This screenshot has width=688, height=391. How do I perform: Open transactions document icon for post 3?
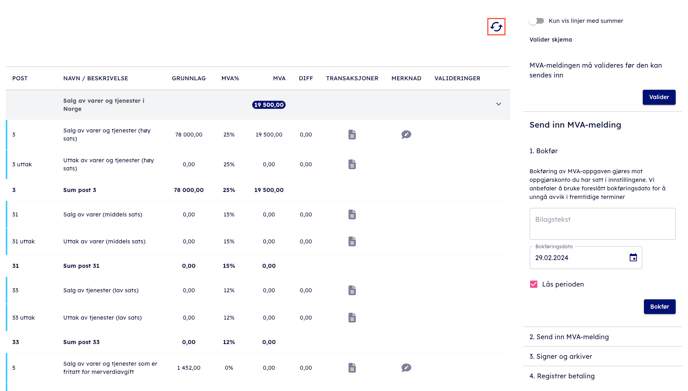coord(352,135)
